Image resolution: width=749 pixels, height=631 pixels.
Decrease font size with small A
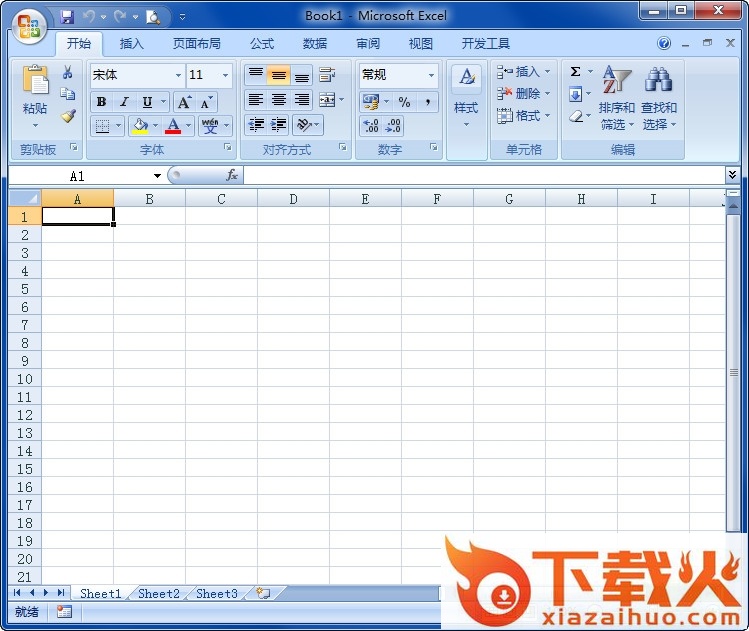[206, 102]
